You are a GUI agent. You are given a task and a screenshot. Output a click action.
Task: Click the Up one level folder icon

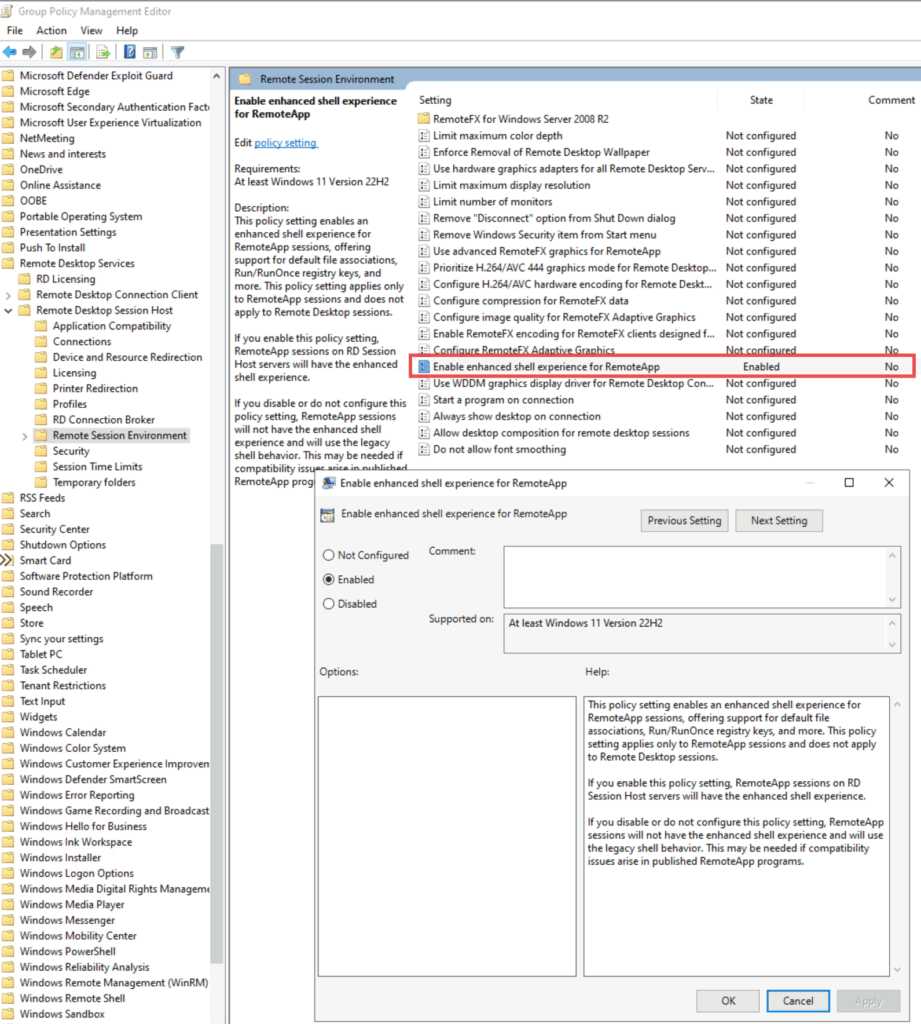[x=56, y=52]
